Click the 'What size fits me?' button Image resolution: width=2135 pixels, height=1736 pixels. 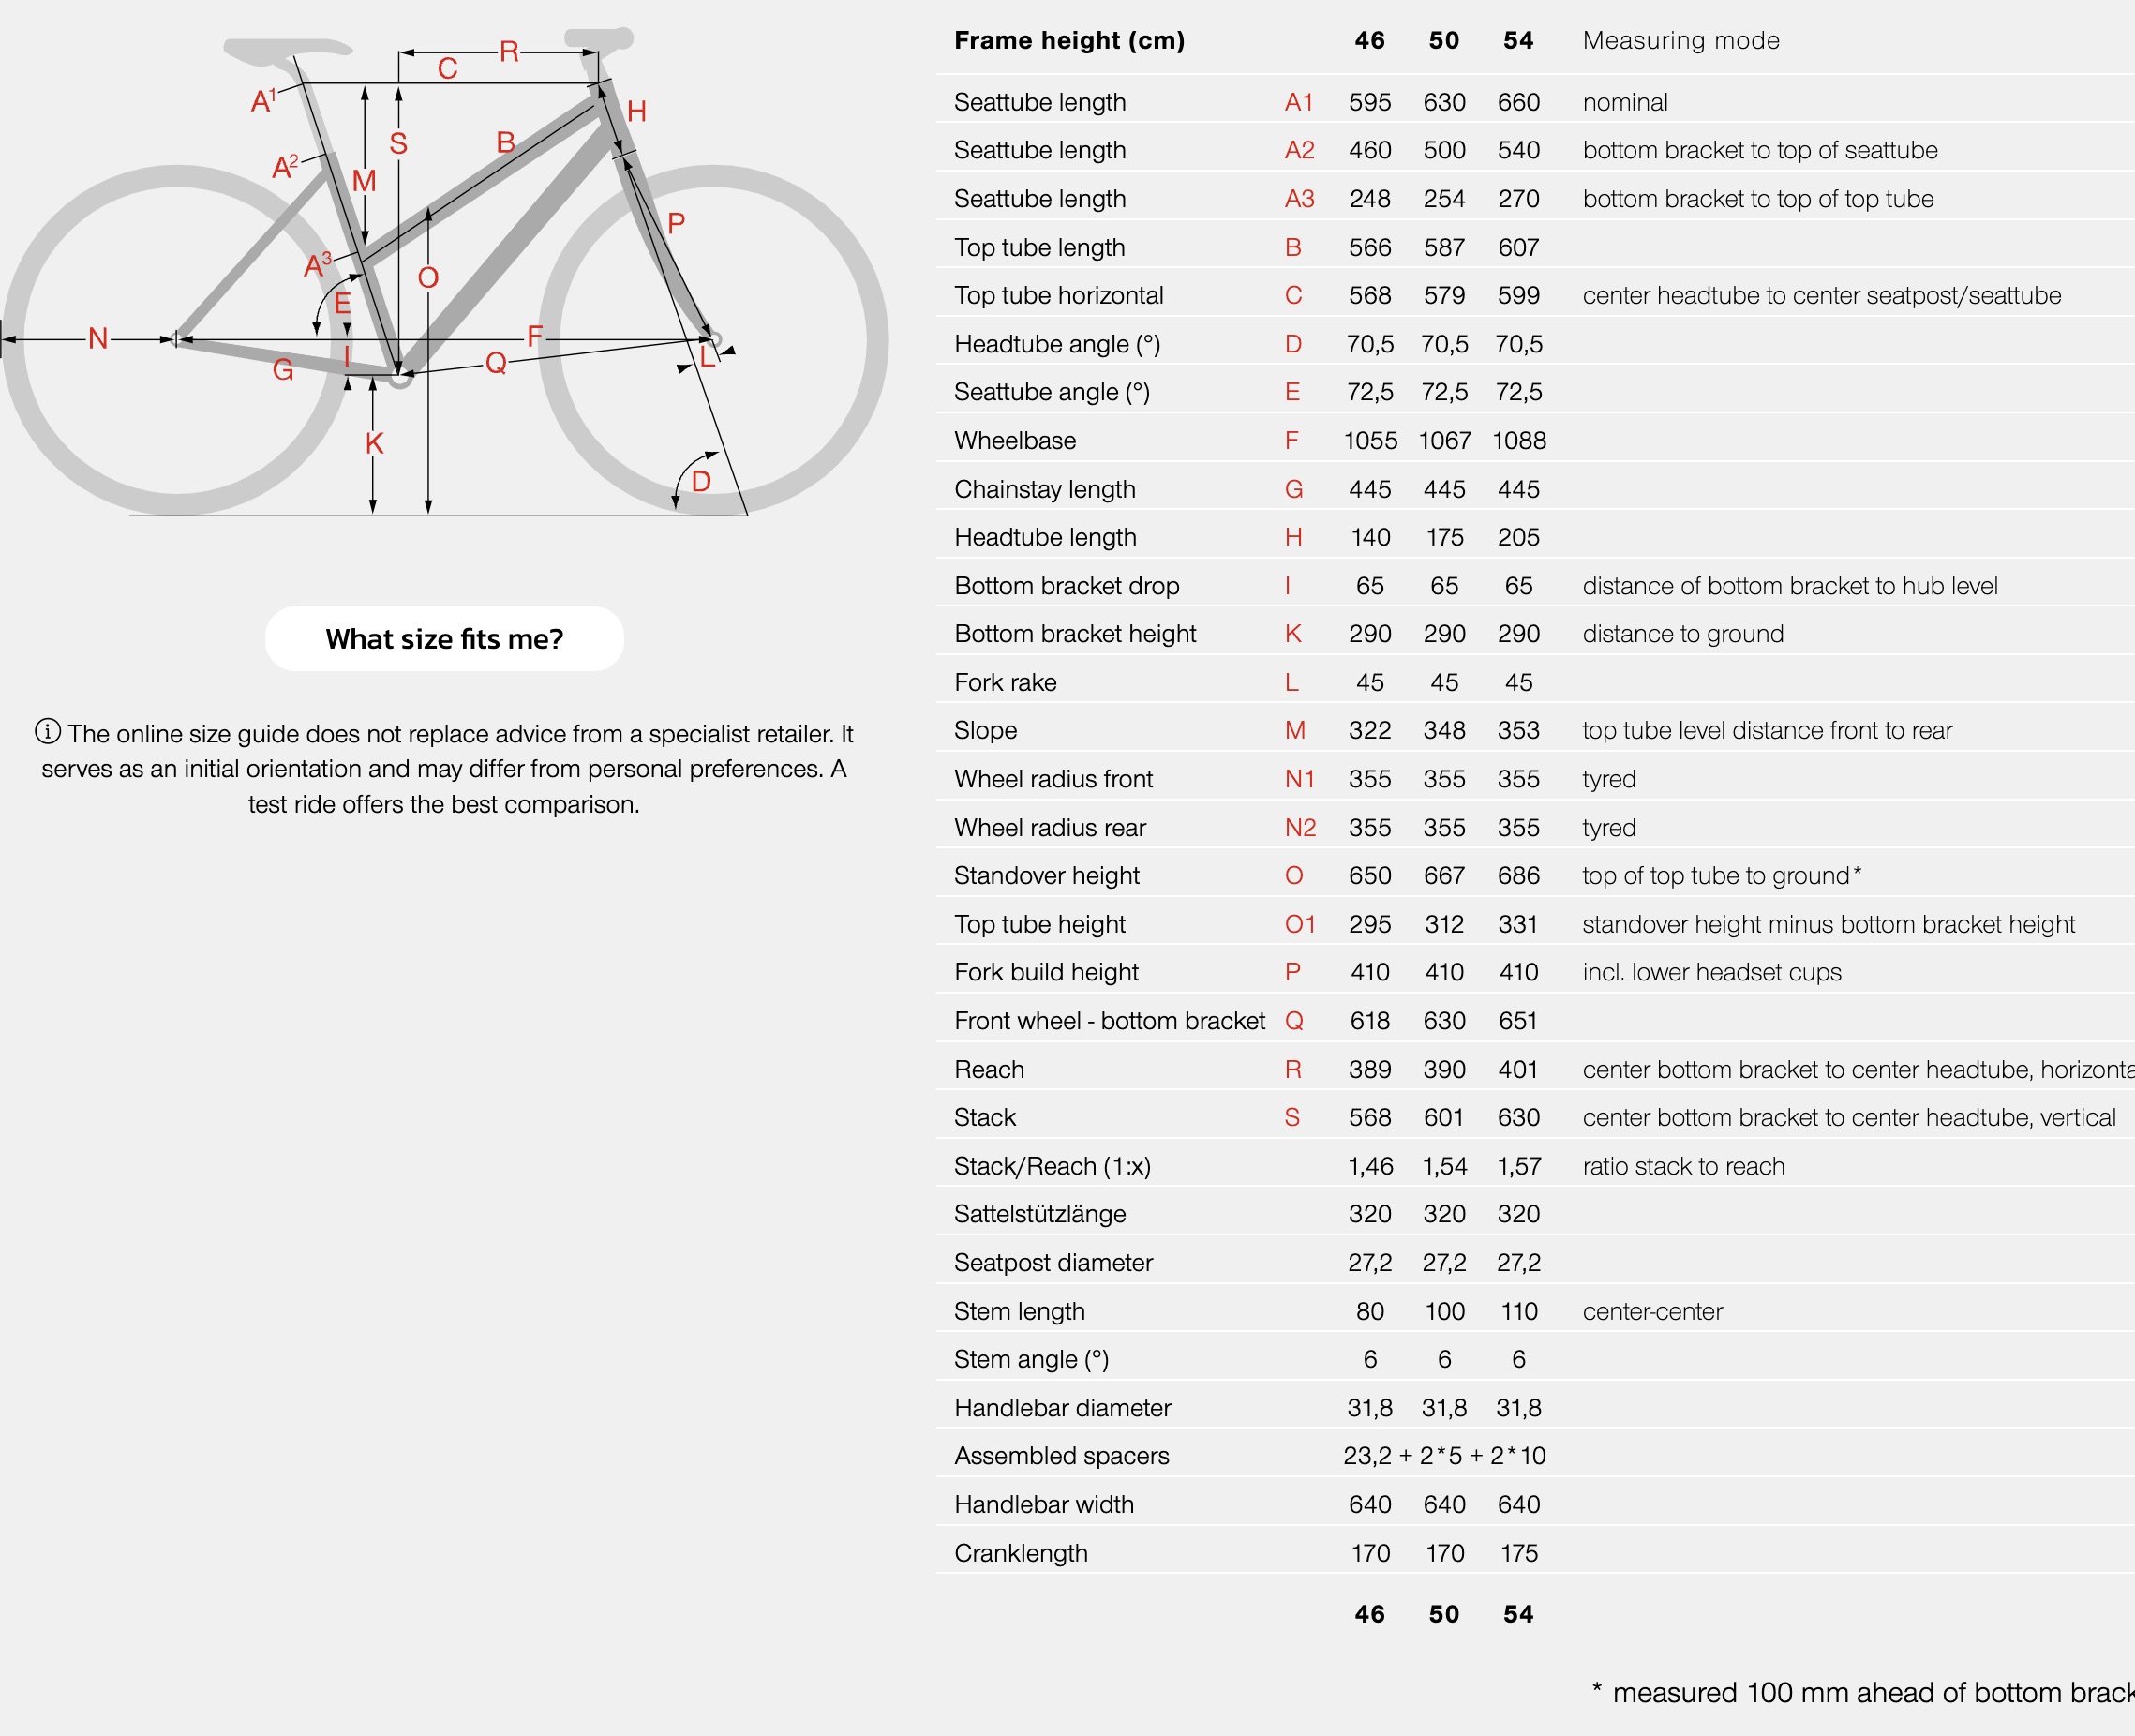coord(444,639)
